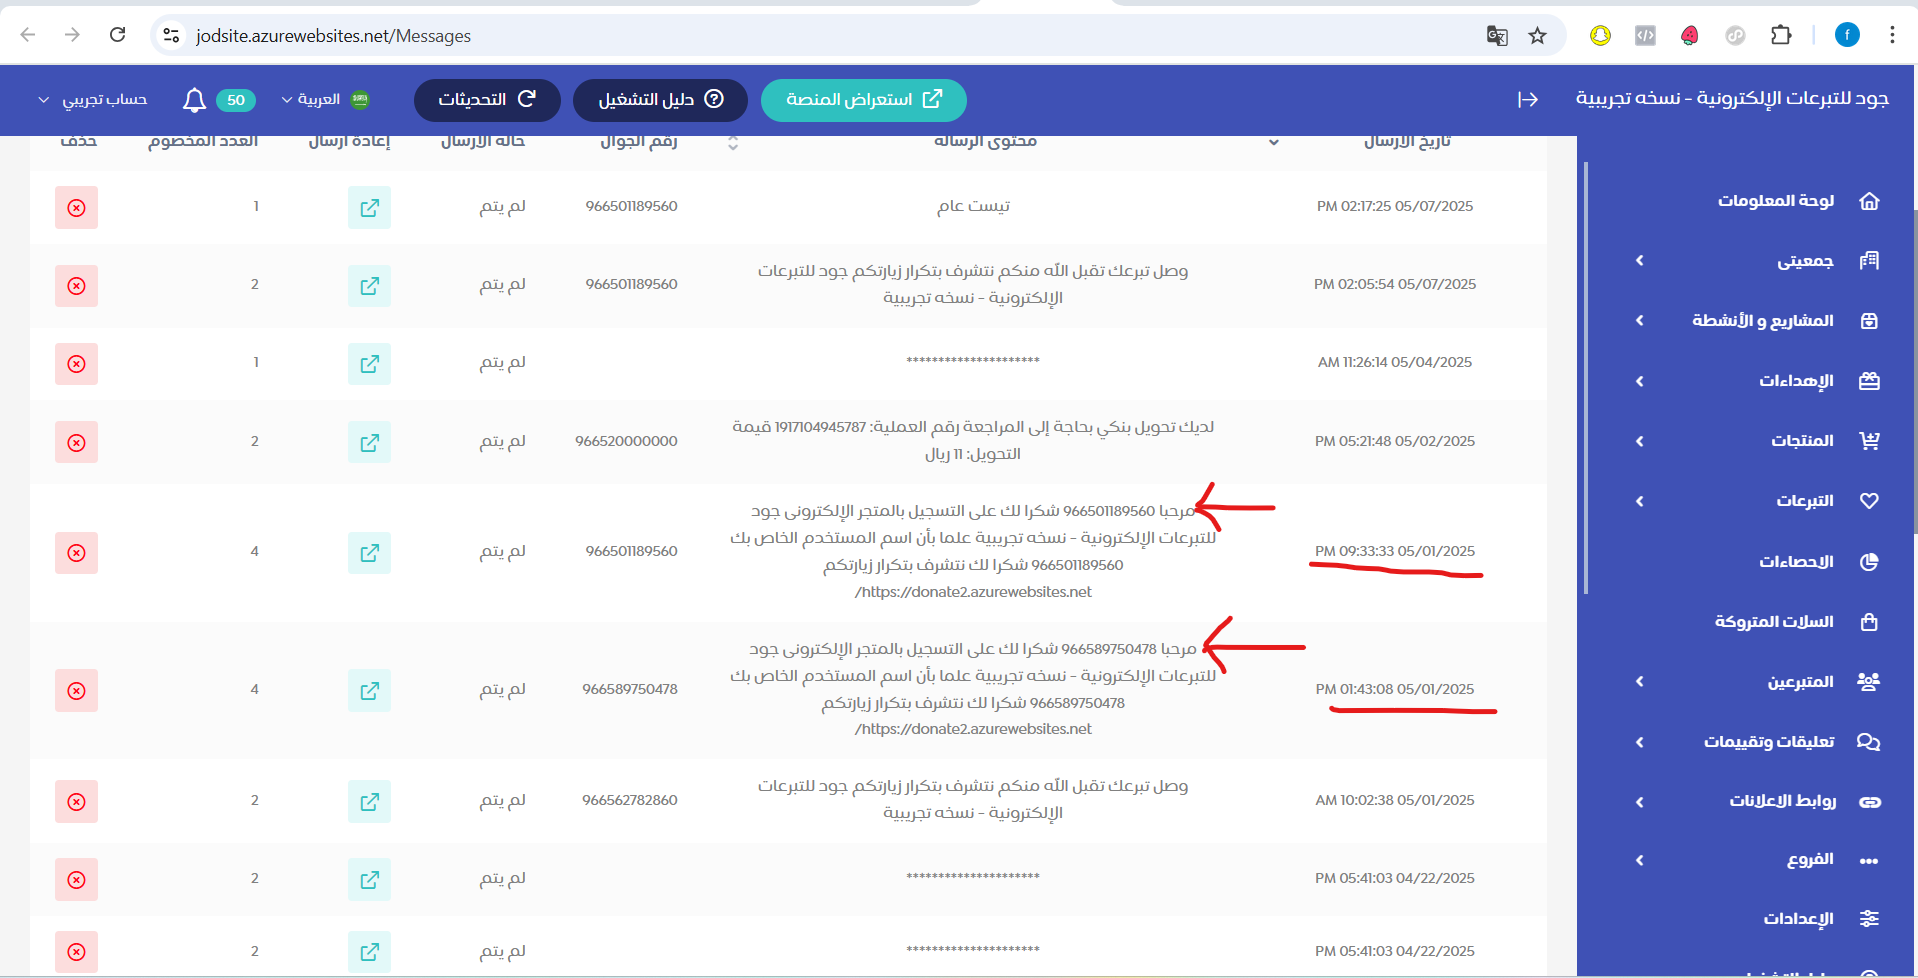
Task: Click the استعراض المنصة button
Action: point(862,100)
